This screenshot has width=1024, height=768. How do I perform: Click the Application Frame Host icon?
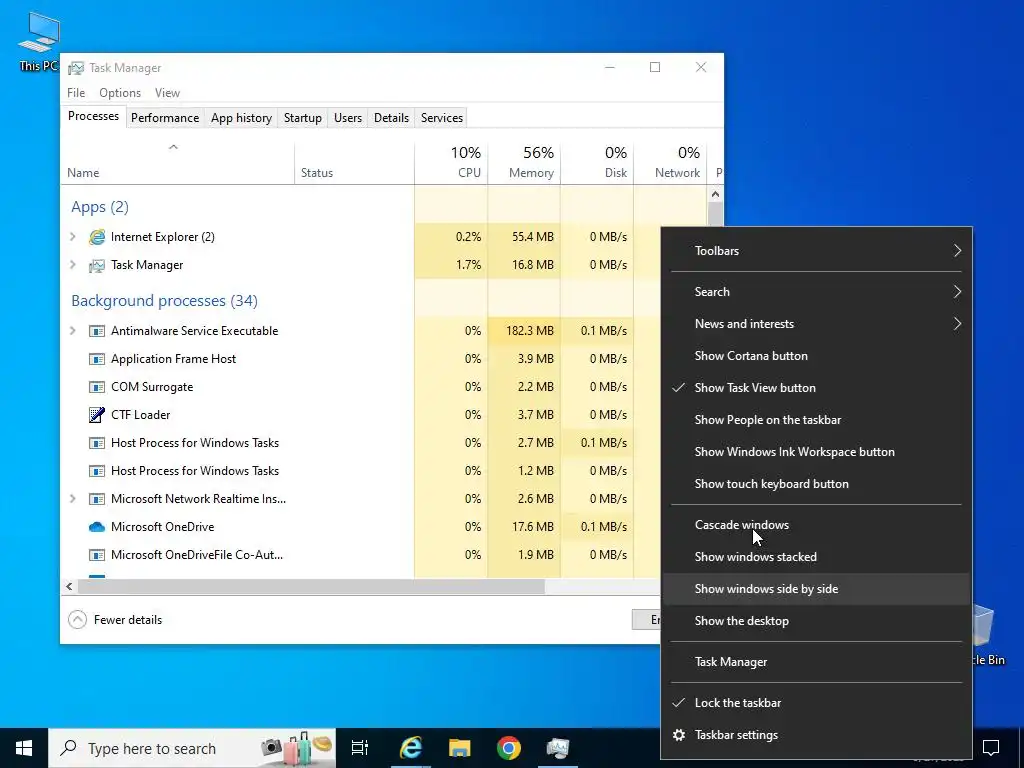pyautogui.click(x=97, y=359)
